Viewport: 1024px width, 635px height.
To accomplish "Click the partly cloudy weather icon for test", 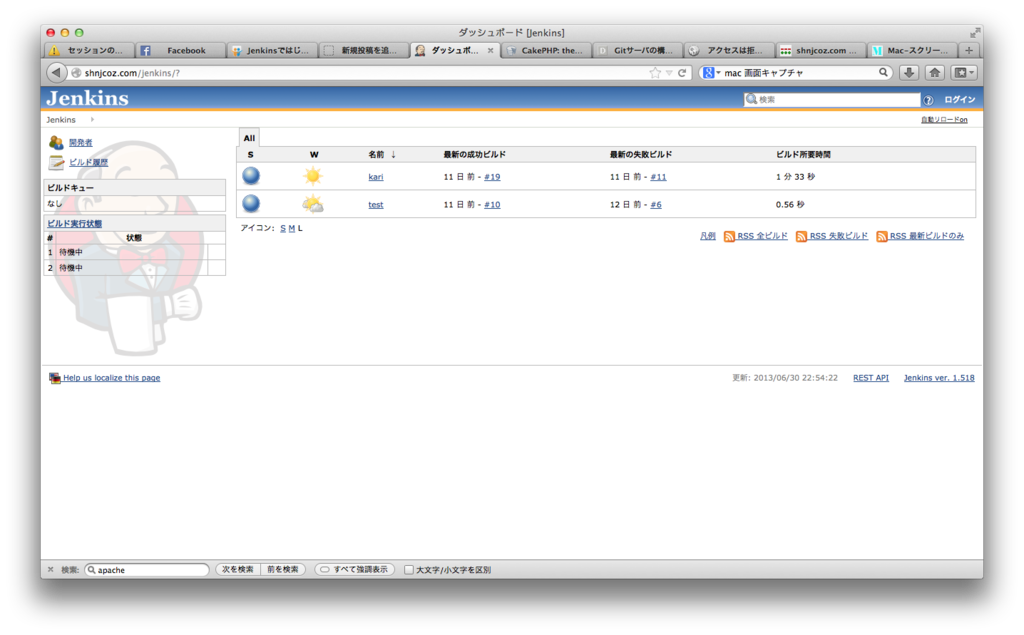I will pyautogui.click(x=313, y=204).
